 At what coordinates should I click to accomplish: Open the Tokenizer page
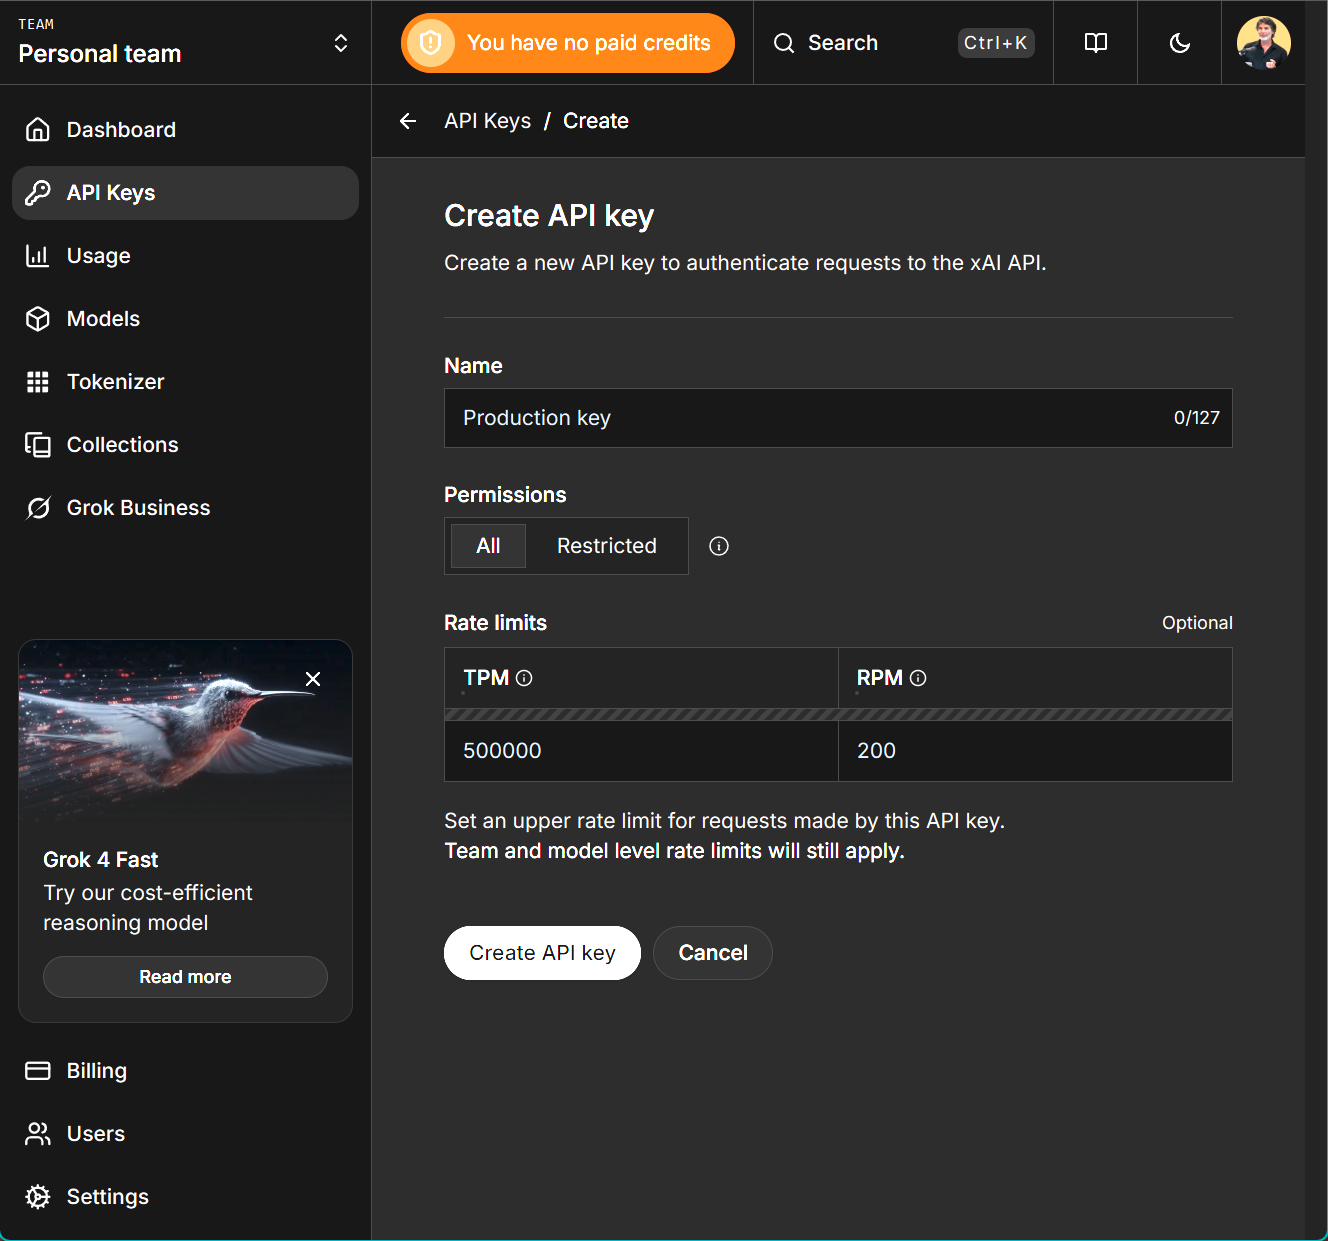pos(115,382)
